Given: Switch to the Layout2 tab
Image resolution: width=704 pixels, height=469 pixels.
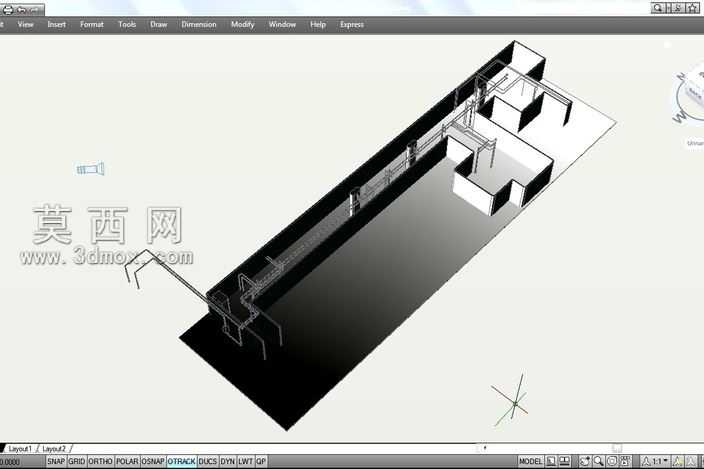Looking at the screenshot, I should click(54, 449).
